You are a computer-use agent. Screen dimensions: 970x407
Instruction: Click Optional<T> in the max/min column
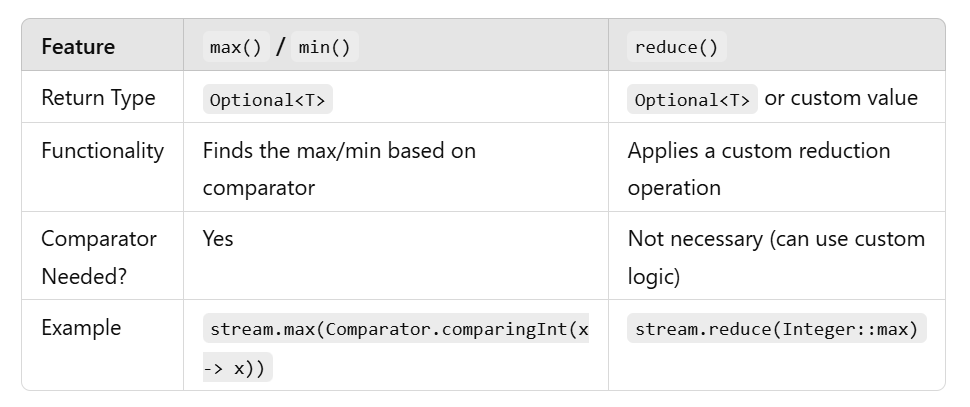click(267, 99)
